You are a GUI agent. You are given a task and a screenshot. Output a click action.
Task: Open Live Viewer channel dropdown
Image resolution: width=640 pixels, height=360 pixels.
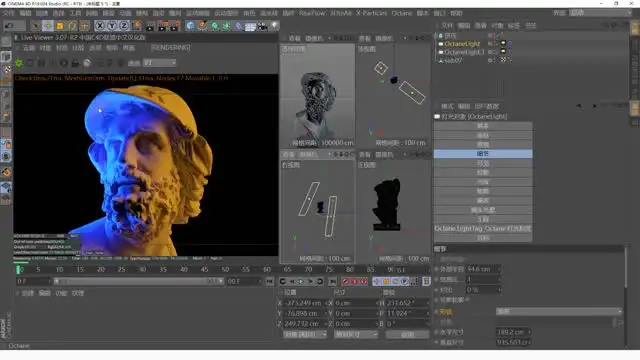[160, 63]
